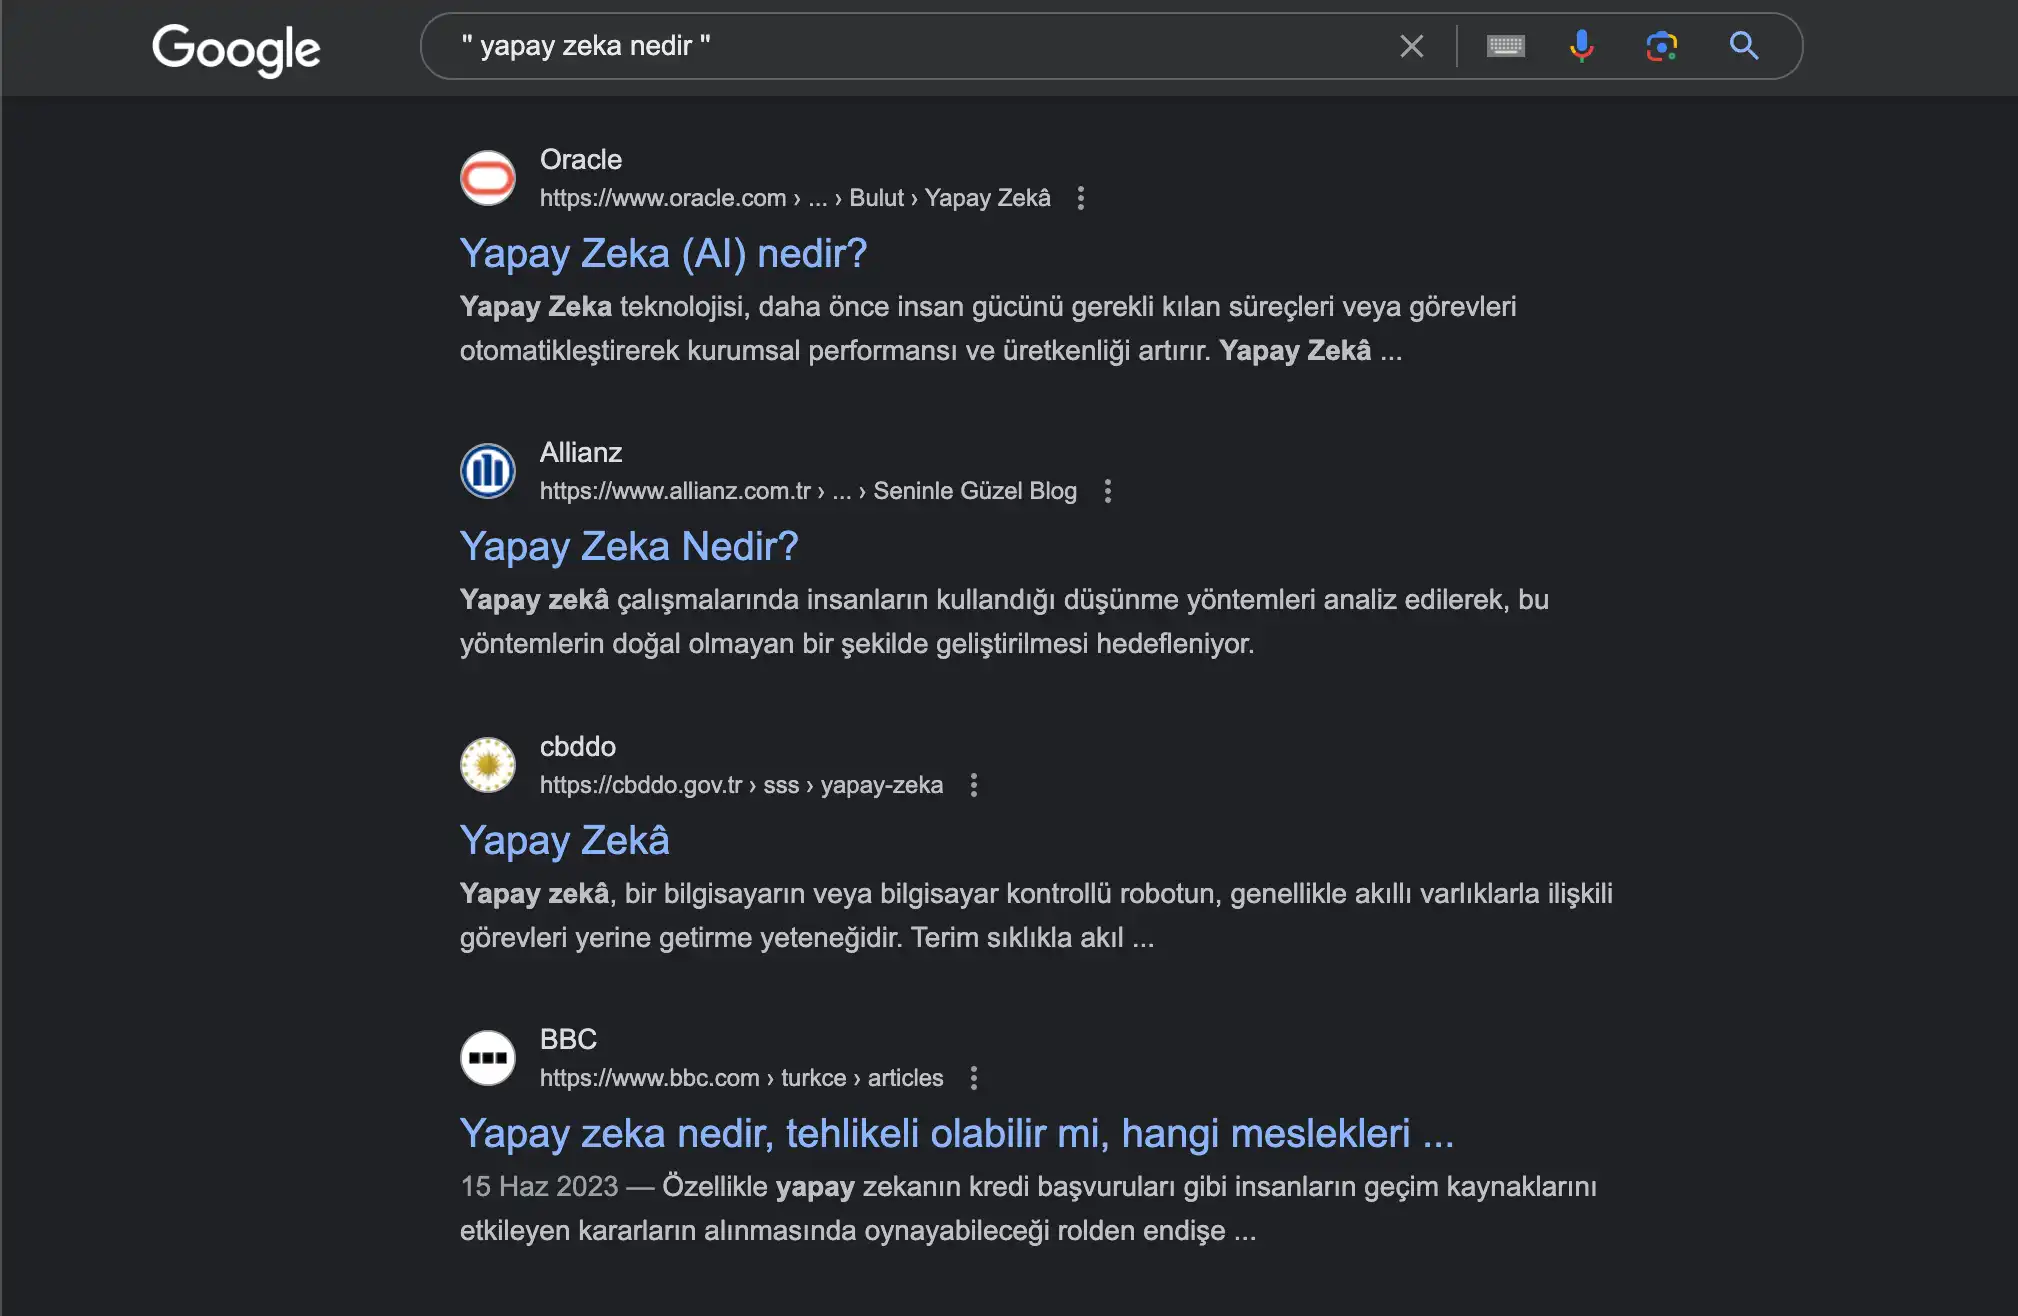2018x1316 pixels.
Task: Click the 'Seninle Güzel Blog' breadcrumb link
Action: click(975, 491)
